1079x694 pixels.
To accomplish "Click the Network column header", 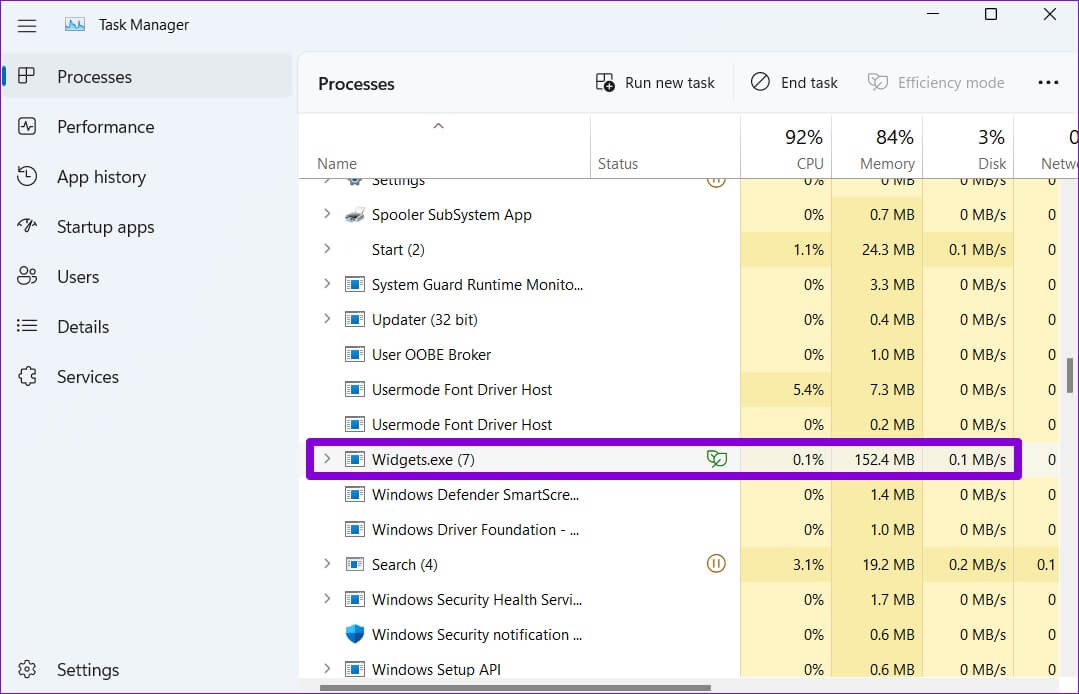I will tap(1047, 147).
